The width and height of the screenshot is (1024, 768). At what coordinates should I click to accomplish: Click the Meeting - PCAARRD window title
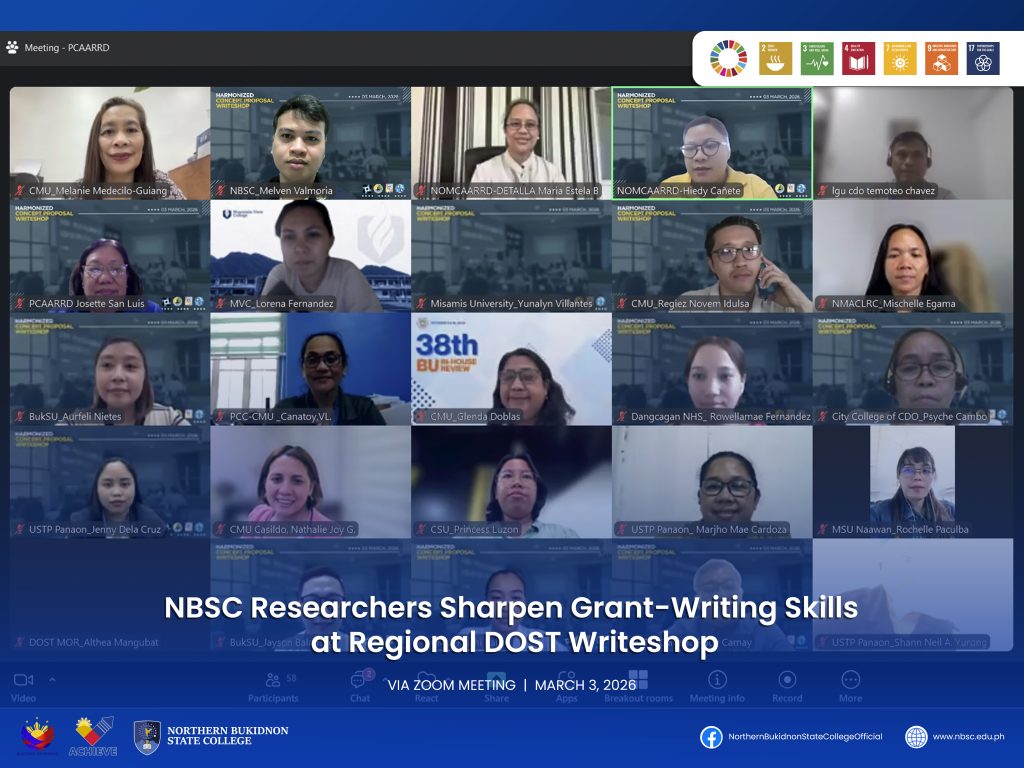click(67, 48)
